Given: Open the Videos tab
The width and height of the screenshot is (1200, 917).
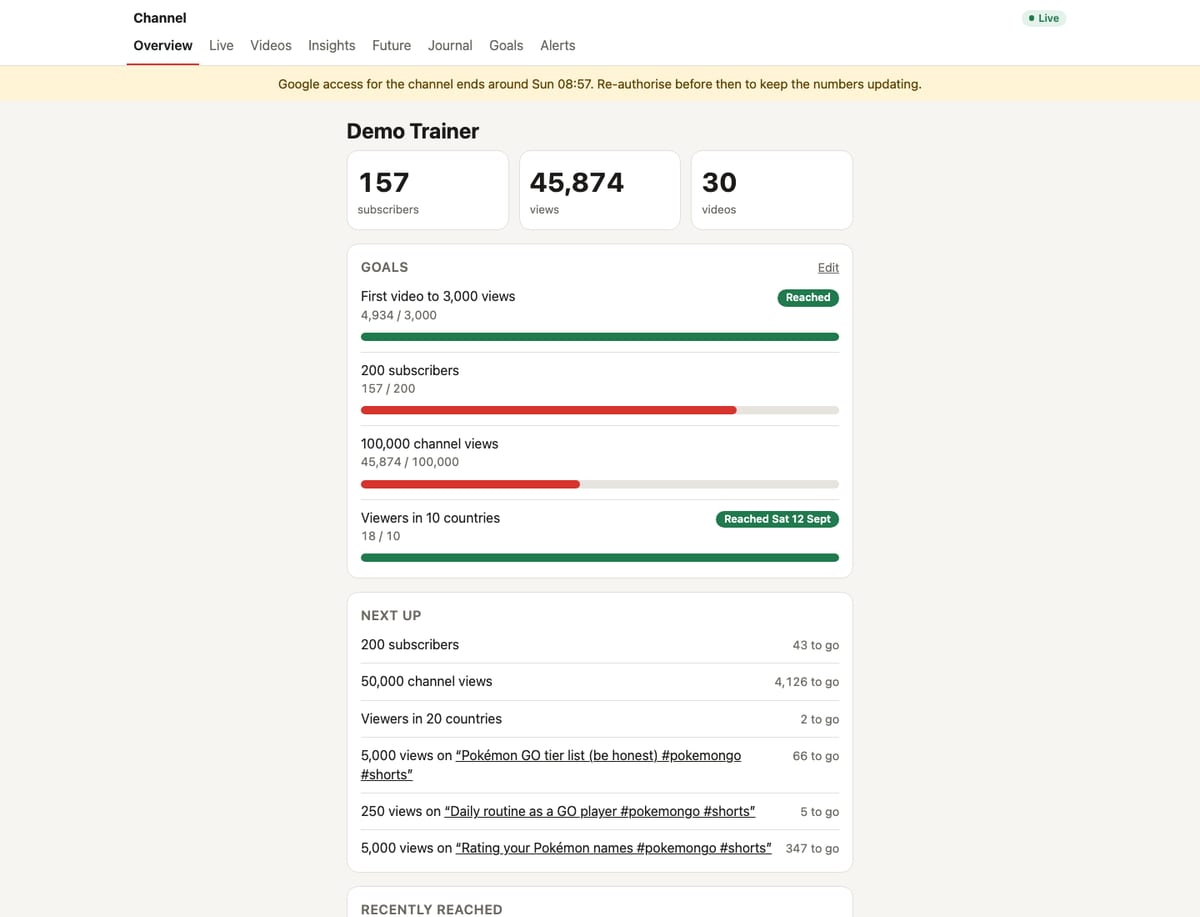Looking at the screenshot, I should pos(271,46).
